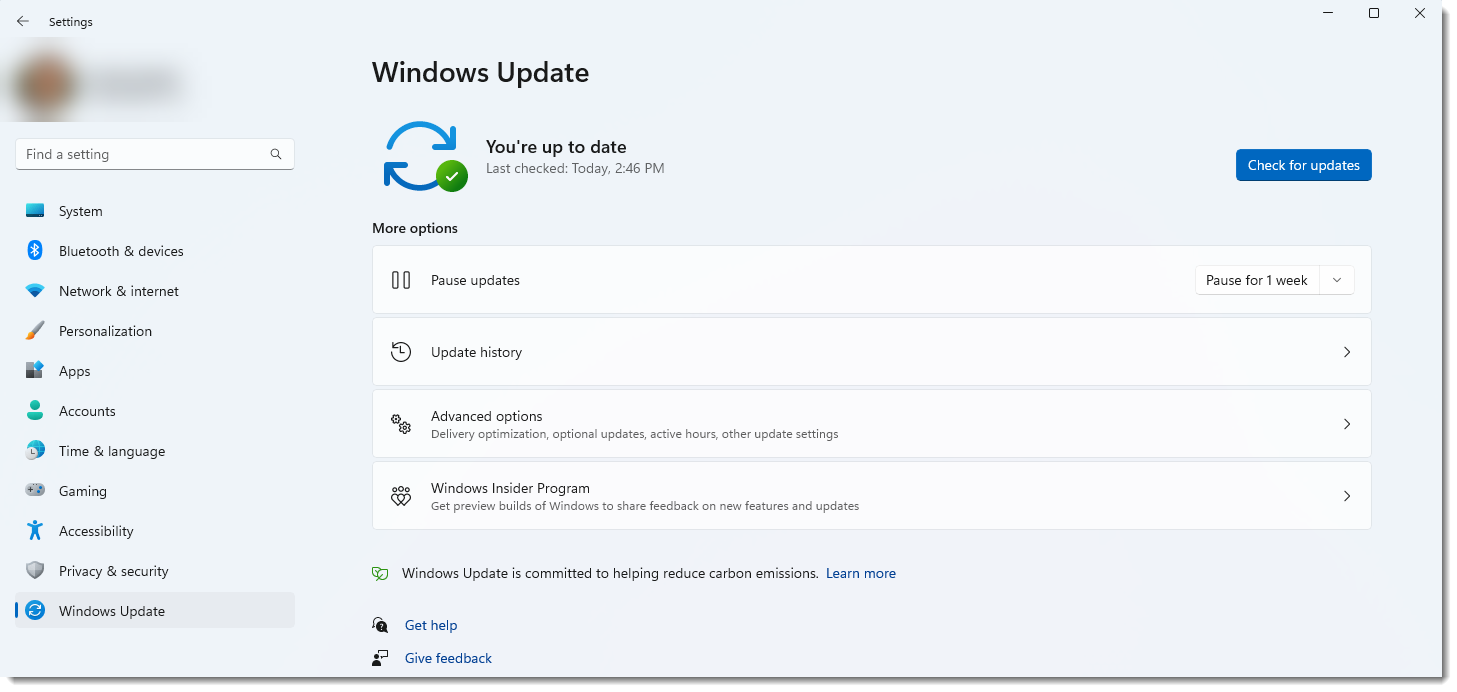Image resolution: width=1457 pixels, height=692 pixels.
Task: Click the Windows Update sync icon in sidebar
Action: tap(35, 611)
